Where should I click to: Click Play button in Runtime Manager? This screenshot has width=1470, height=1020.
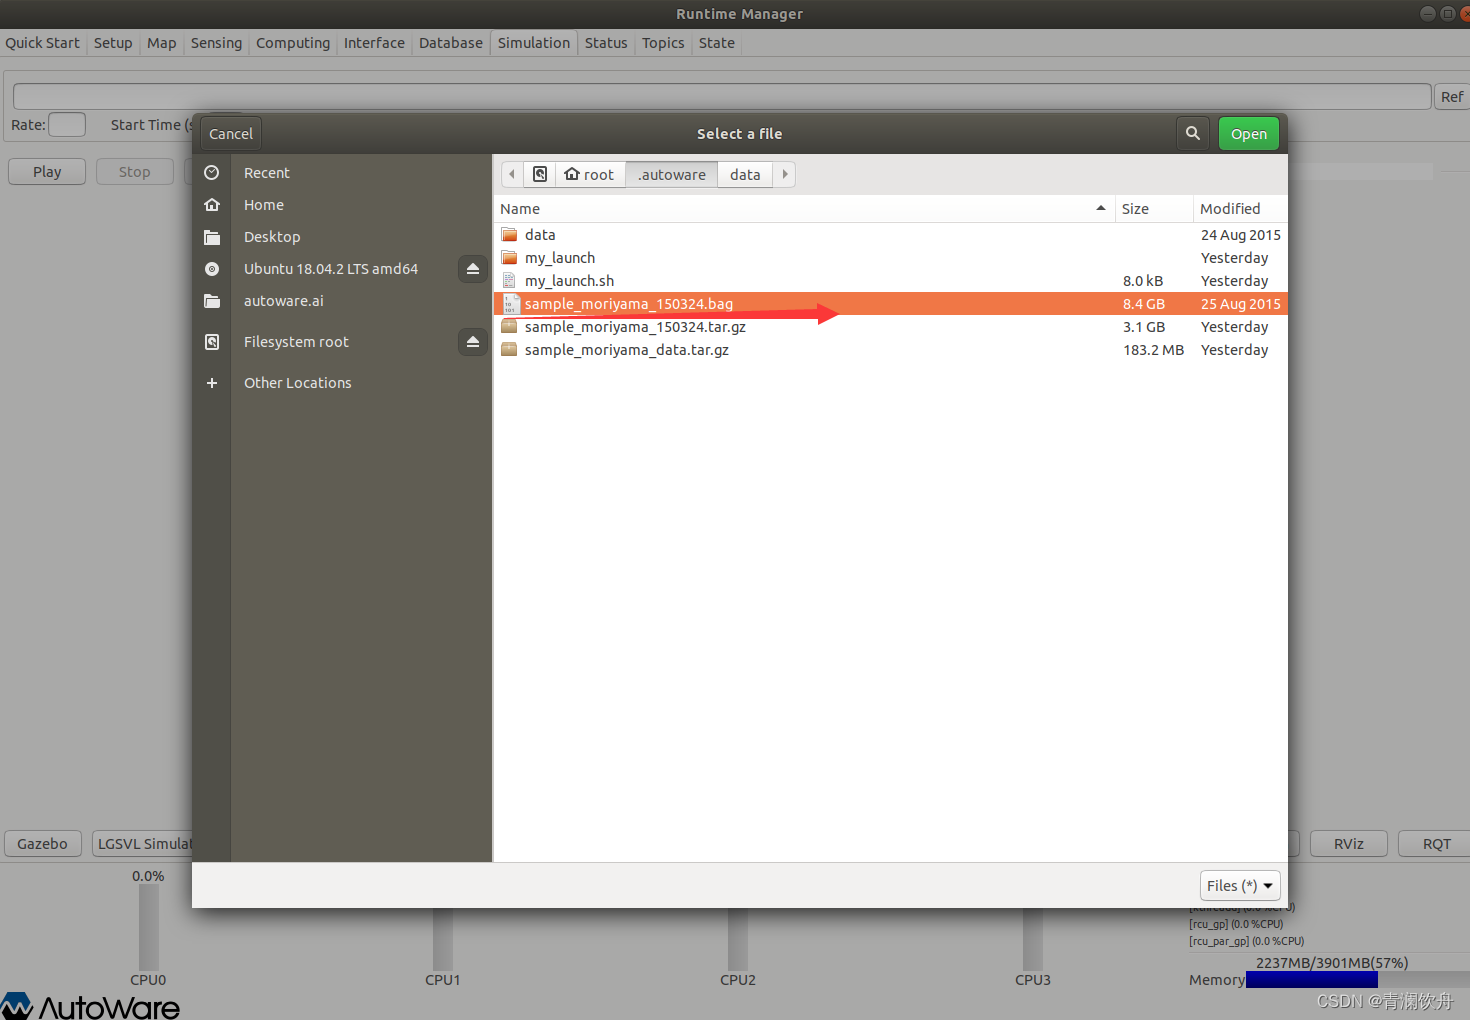click(x=47, y=172)
